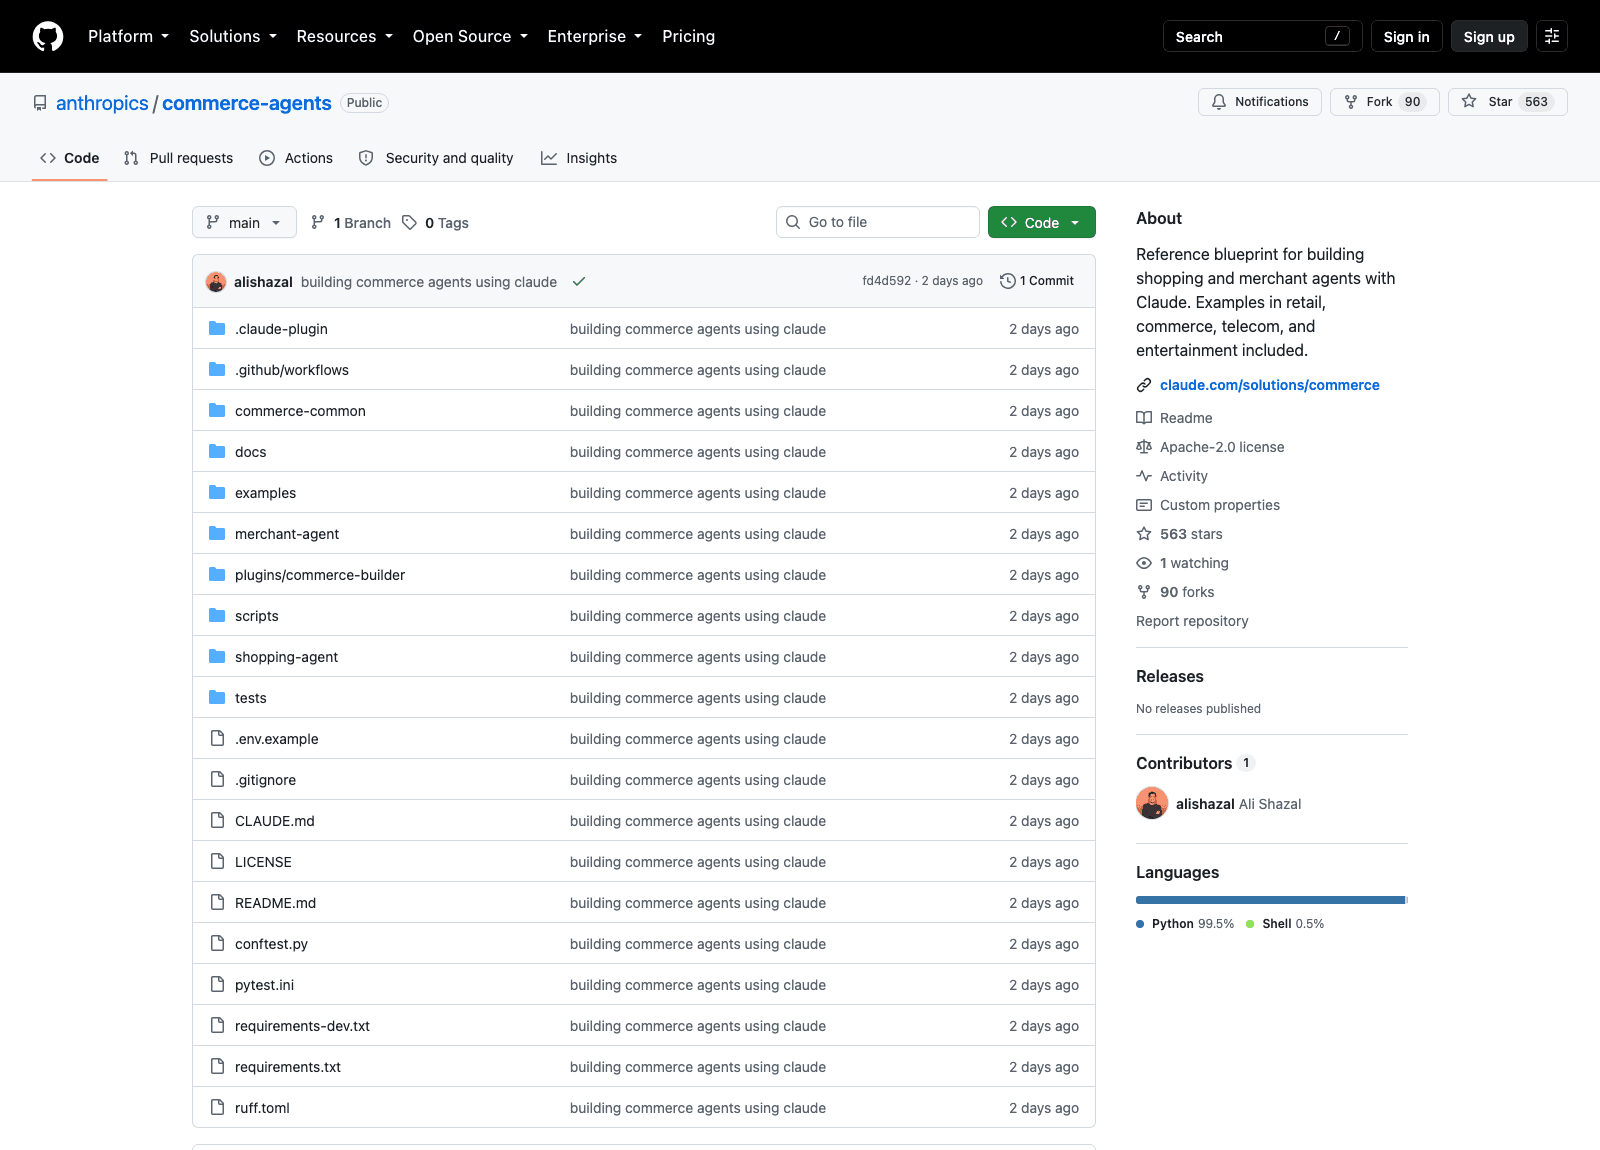
Task: Open the anthropics organization link
Action: [x=102, y=103]
